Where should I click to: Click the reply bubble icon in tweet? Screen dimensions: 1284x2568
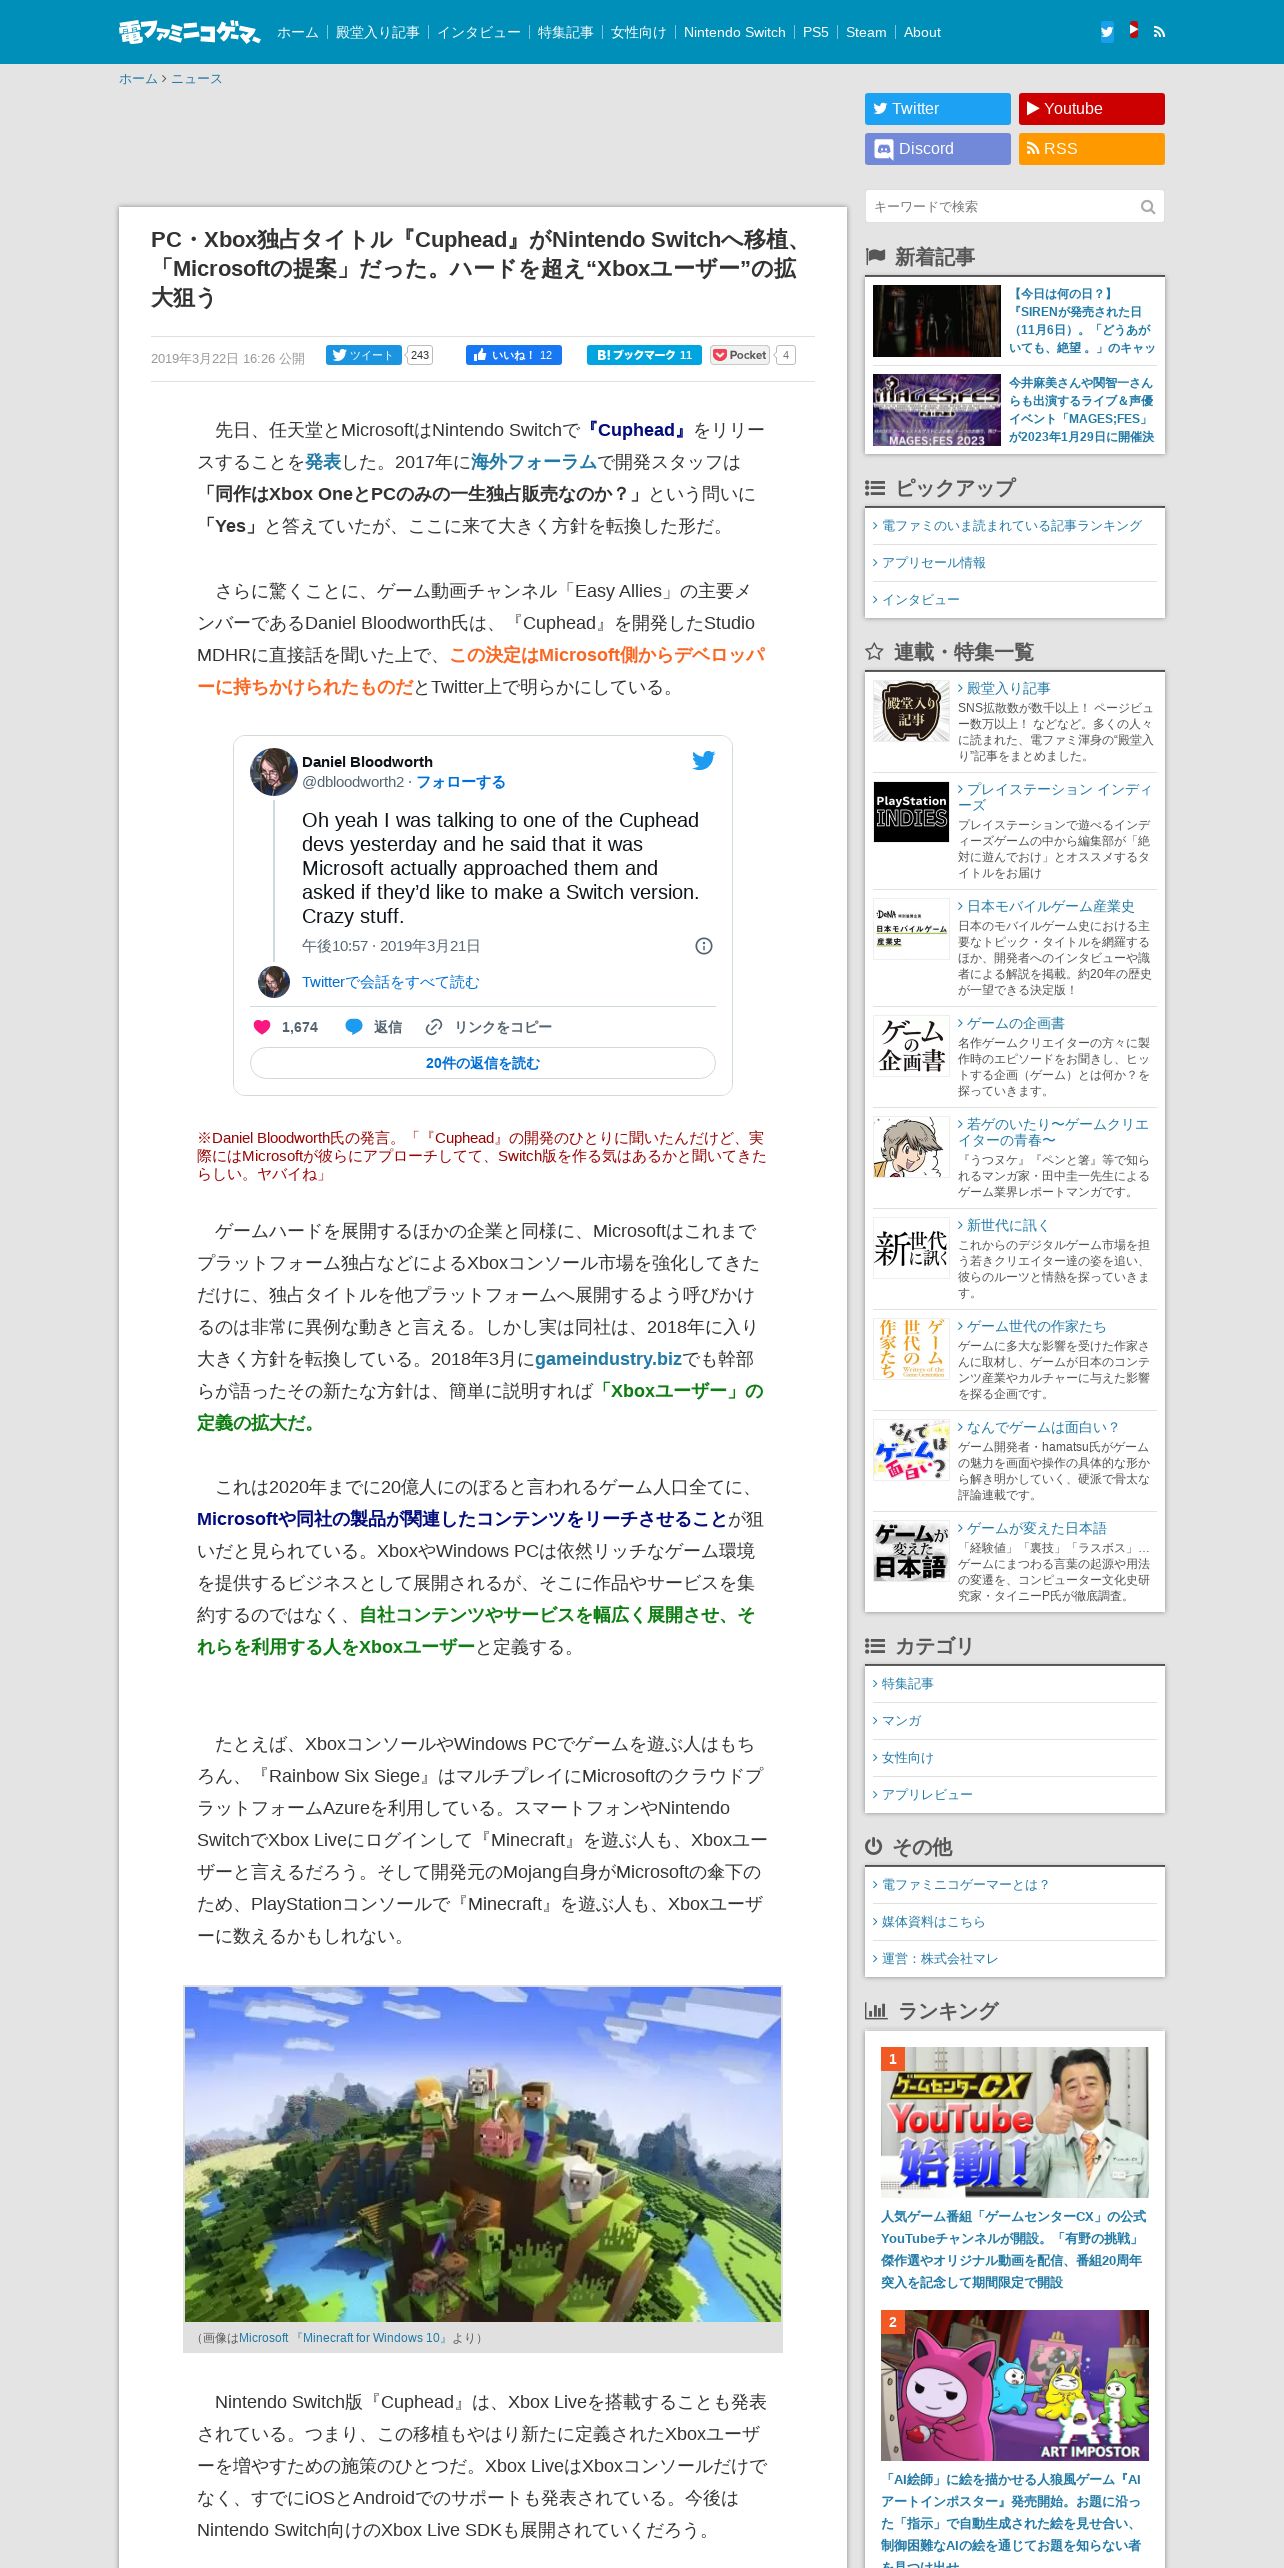pos(354,1027)
